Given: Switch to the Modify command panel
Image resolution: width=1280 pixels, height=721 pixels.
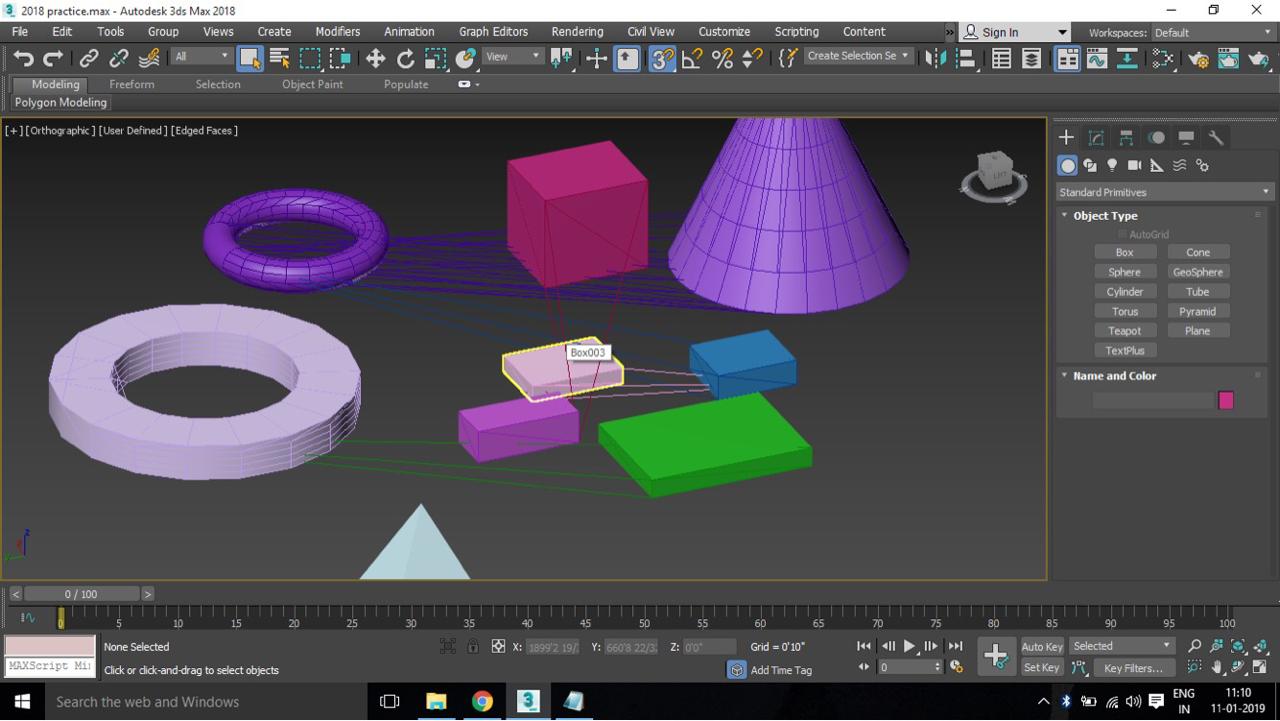Looking at the screenshot, I should coord(1096,137).
